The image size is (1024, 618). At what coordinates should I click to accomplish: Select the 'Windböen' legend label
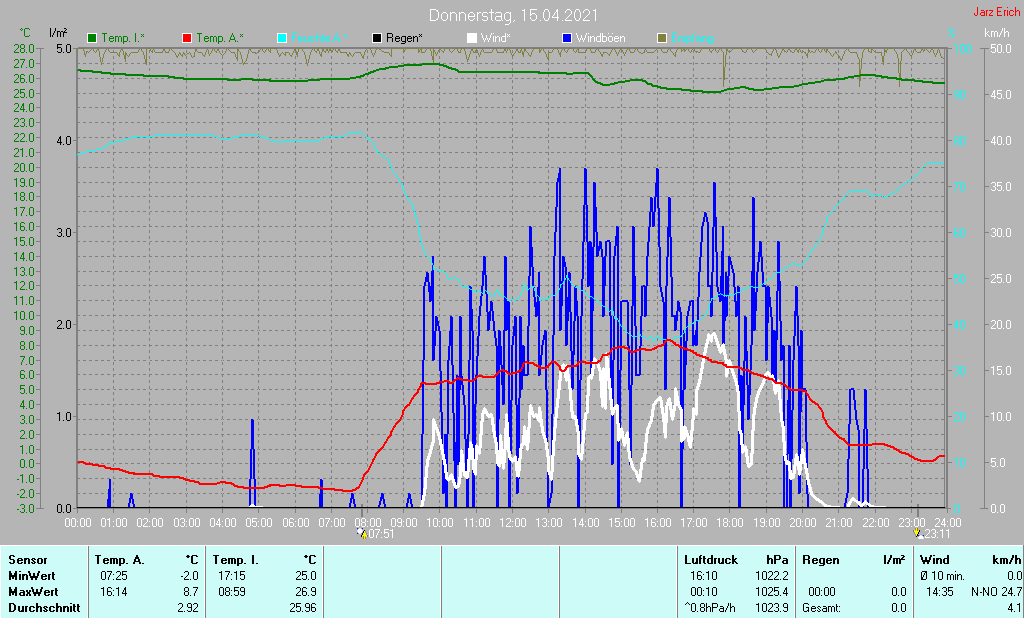coord(601,39)
